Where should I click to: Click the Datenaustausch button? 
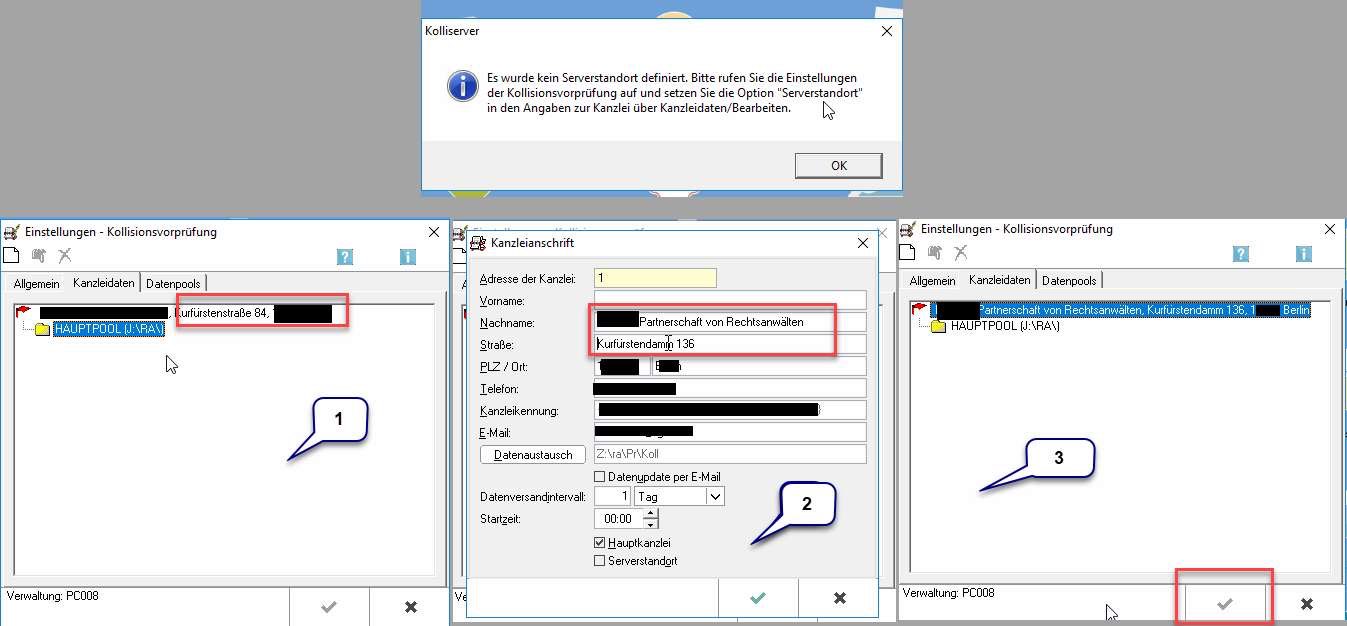tap(533, 455)
